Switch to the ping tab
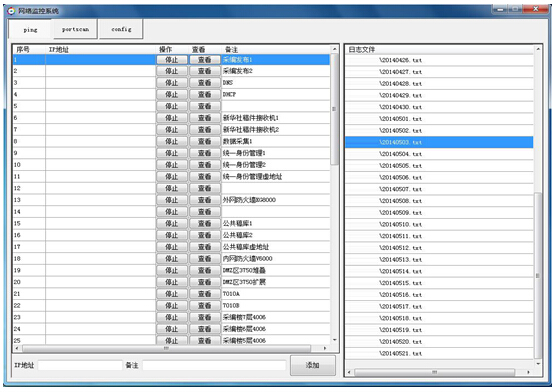The image size is (552, 392). pyautogui.click(x=30, y=30)
